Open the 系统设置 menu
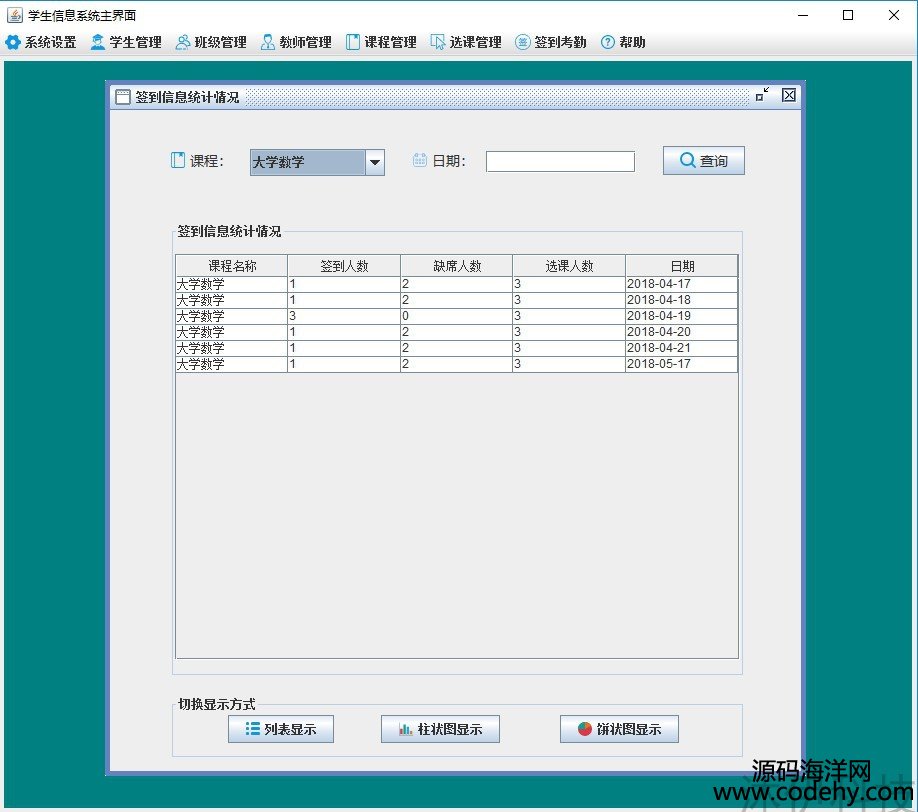 point(41,42)
